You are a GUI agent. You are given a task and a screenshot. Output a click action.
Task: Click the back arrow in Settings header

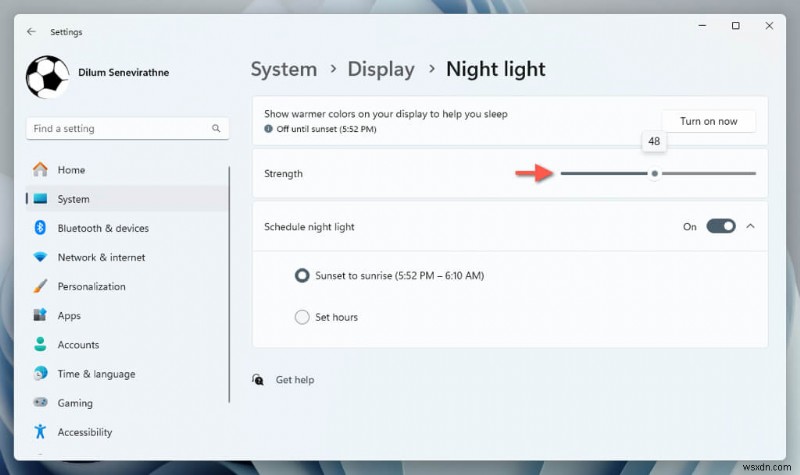point(31,32)
